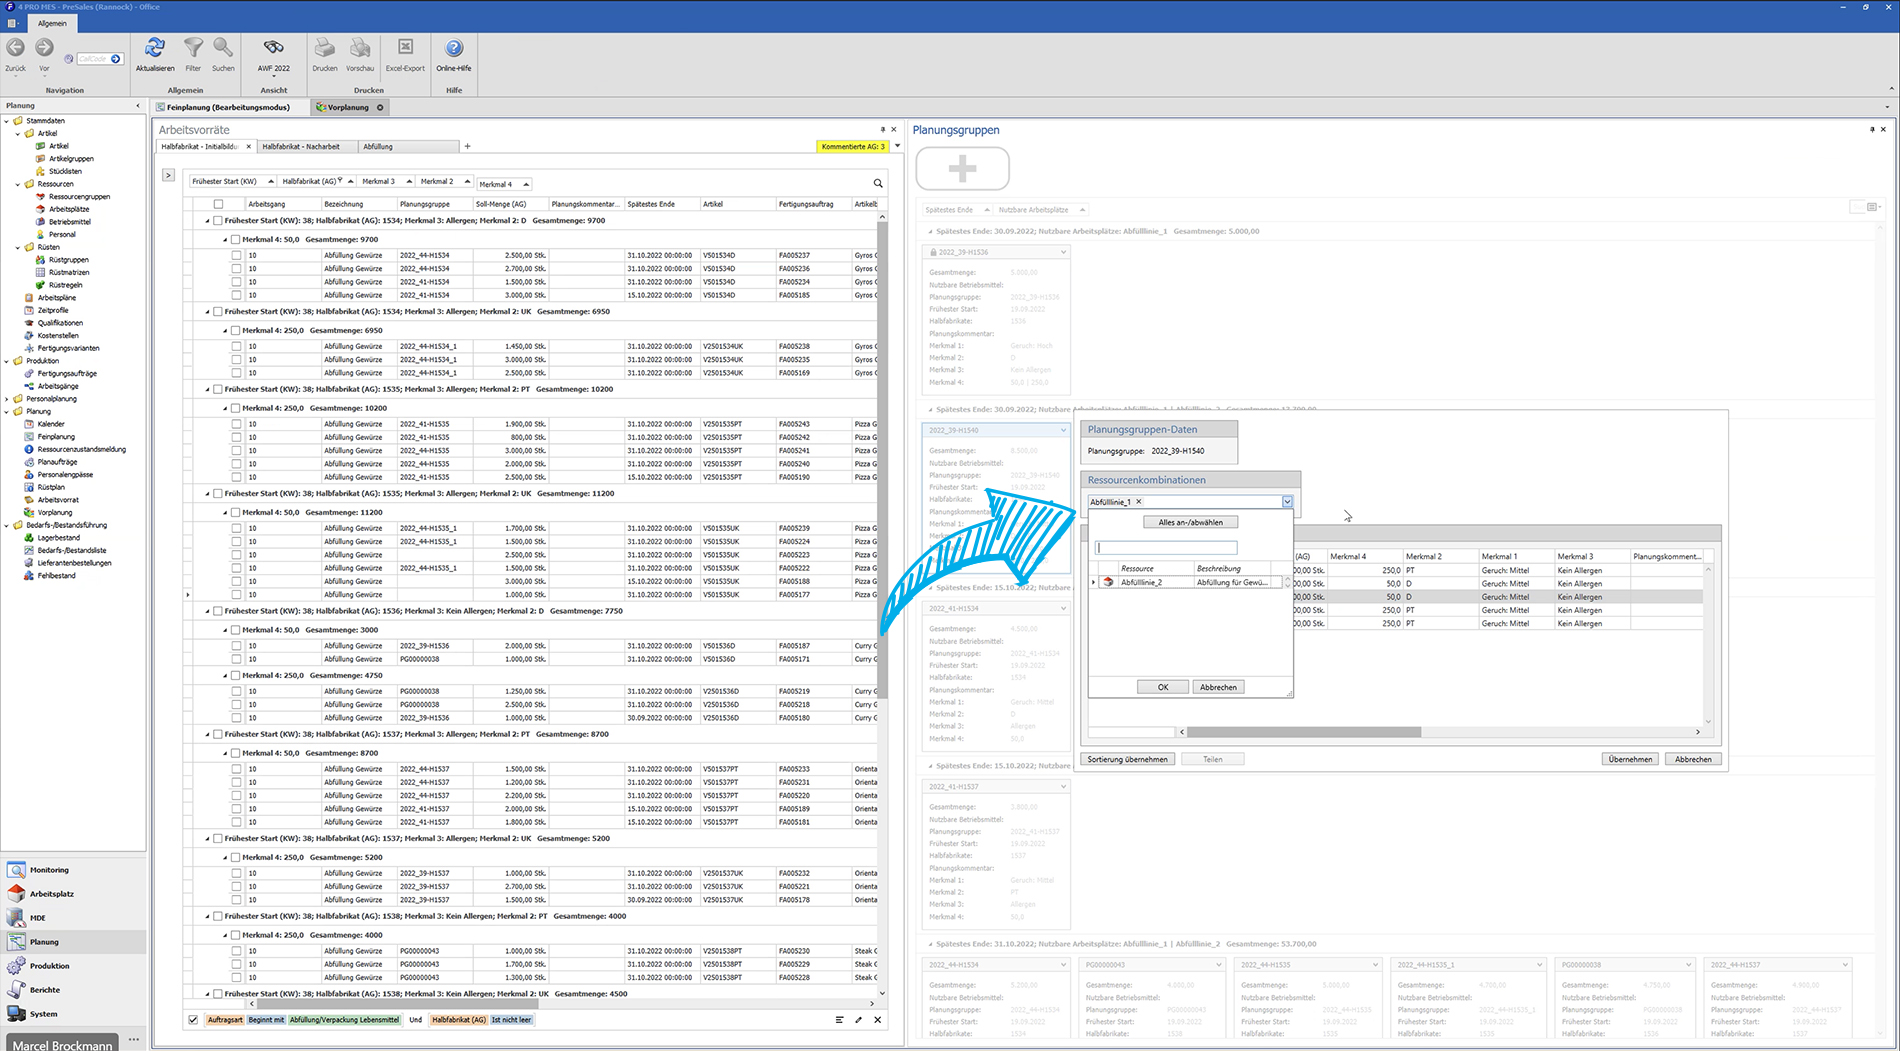
Task: Click the Arbeitsvorräte vertical scrollbar
Action: (x=881, y=460)
